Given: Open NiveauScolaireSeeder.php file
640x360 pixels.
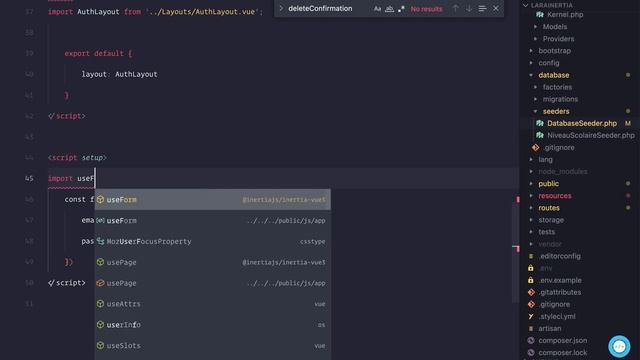Looking at the screenshot, I should pos(591,135).
